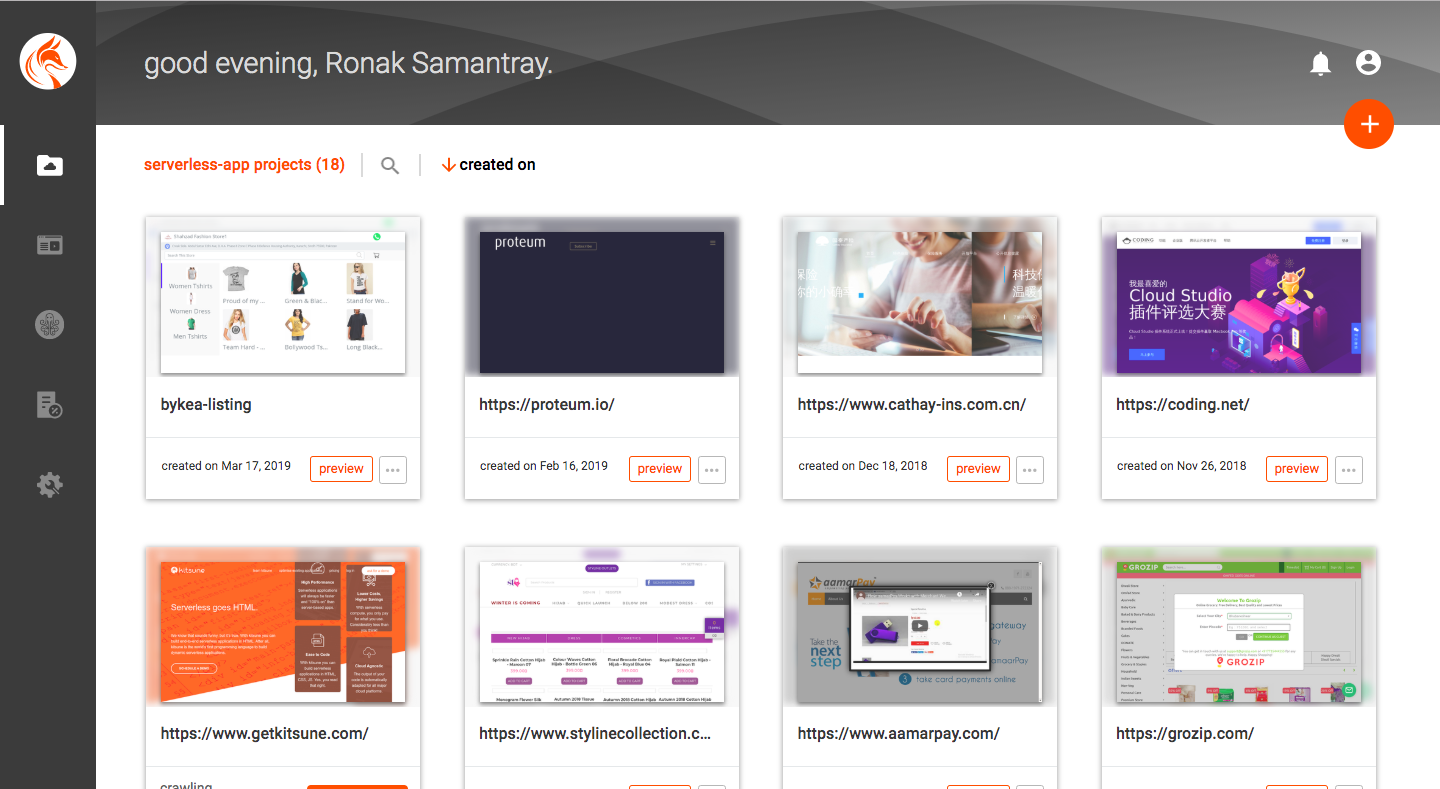Click the 'good evening, Ronak Samantray.' greeting
Screen dimensions: 1440x789
click(x=348, y=64)
